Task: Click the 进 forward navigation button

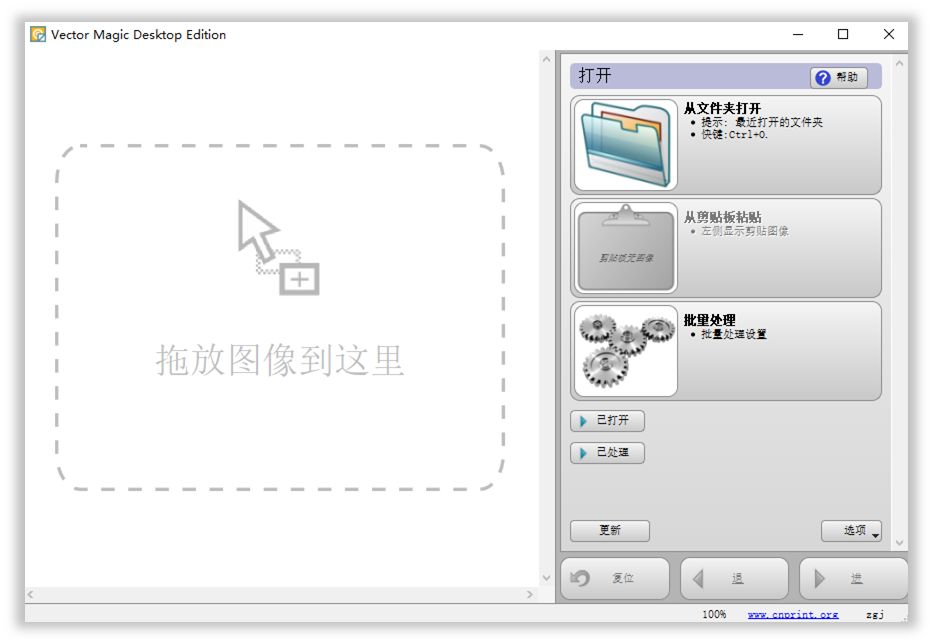Action: [x=853, y=578]
